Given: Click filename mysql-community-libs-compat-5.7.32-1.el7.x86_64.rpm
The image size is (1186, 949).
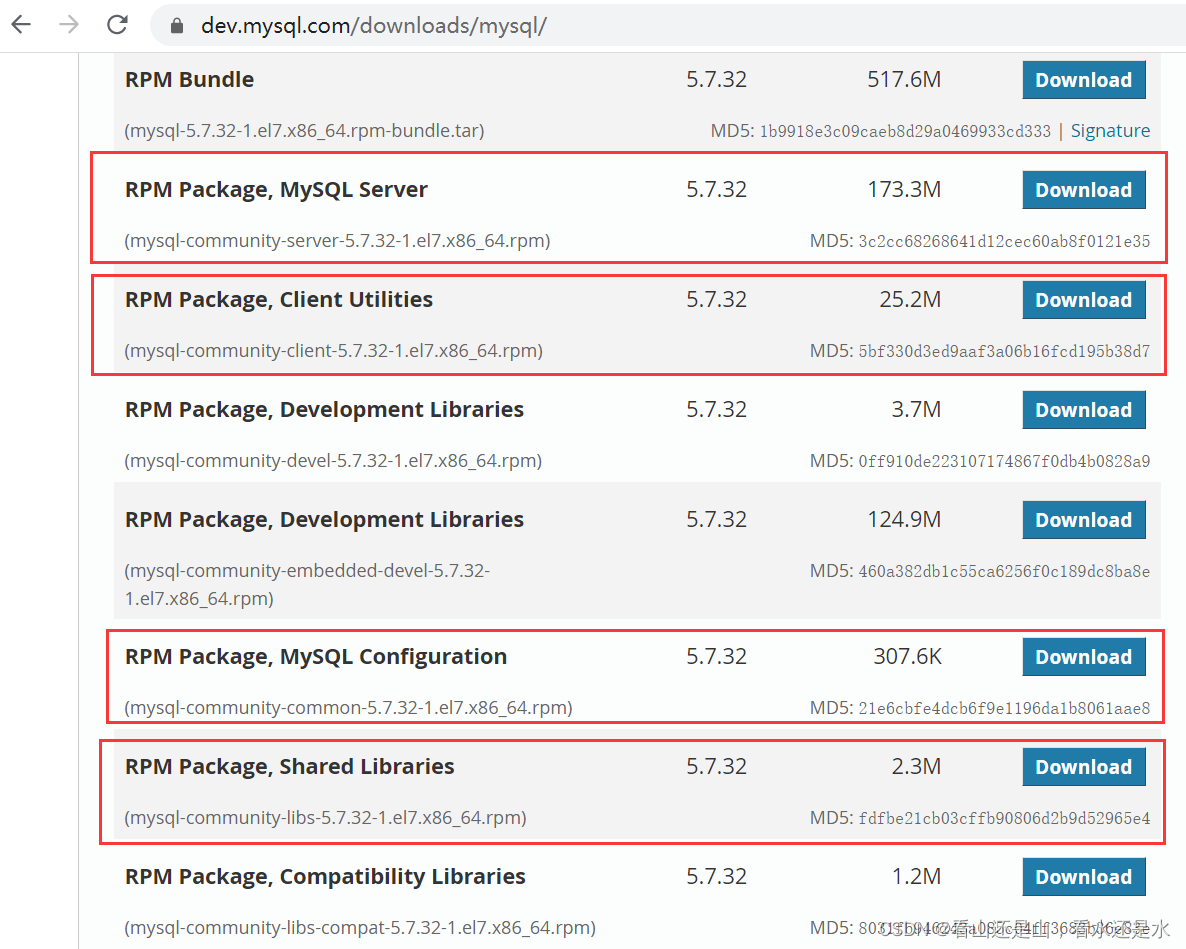Looking at the screenshot, I should click(360, 928).
